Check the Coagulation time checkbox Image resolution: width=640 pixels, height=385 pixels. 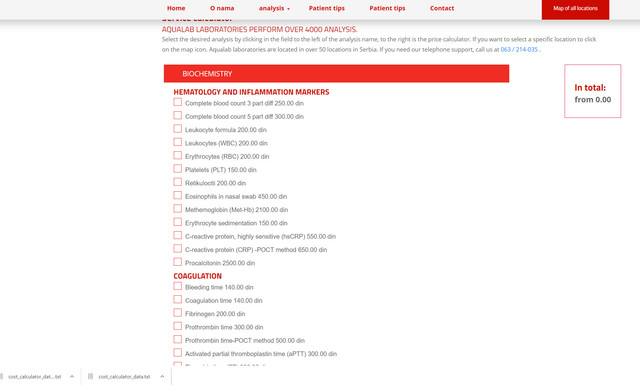(178, 299)
